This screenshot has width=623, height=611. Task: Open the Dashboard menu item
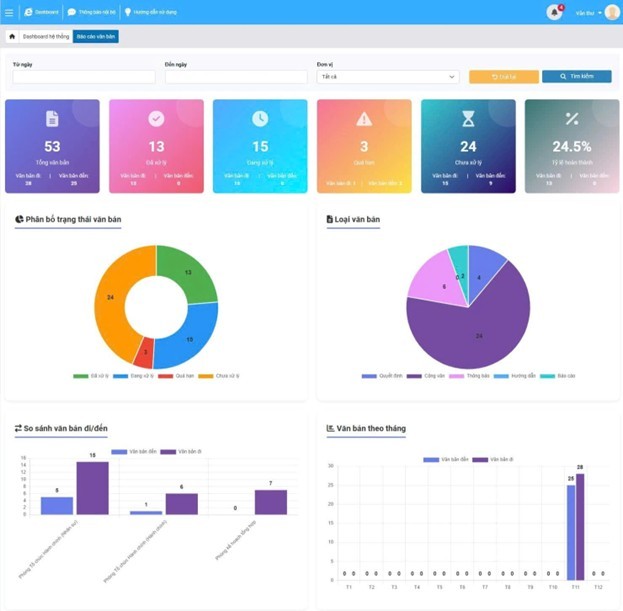point(41,12)
